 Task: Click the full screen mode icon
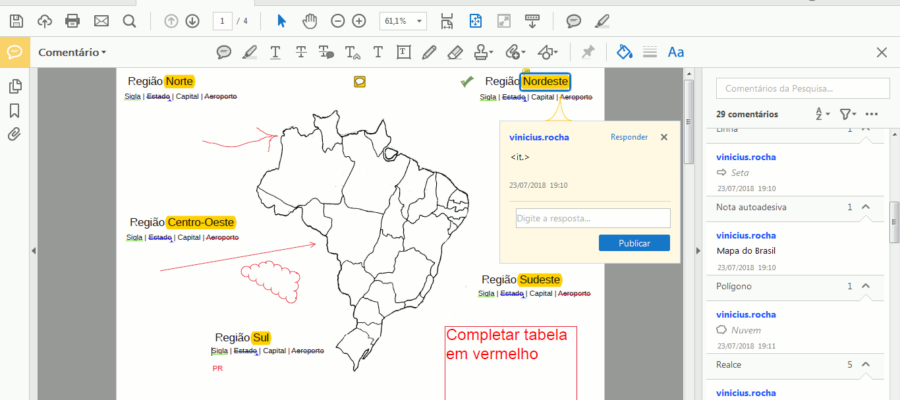click(x=504, y=21)
